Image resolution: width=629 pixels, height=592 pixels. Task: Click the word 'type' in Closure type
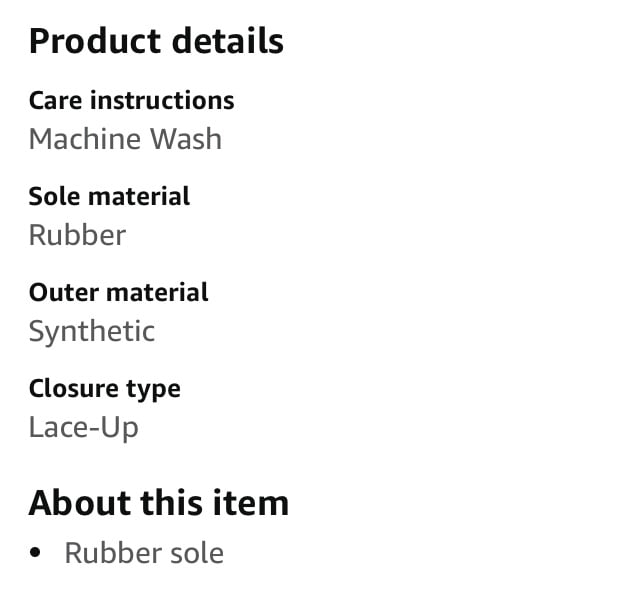(x=153, y=390)
